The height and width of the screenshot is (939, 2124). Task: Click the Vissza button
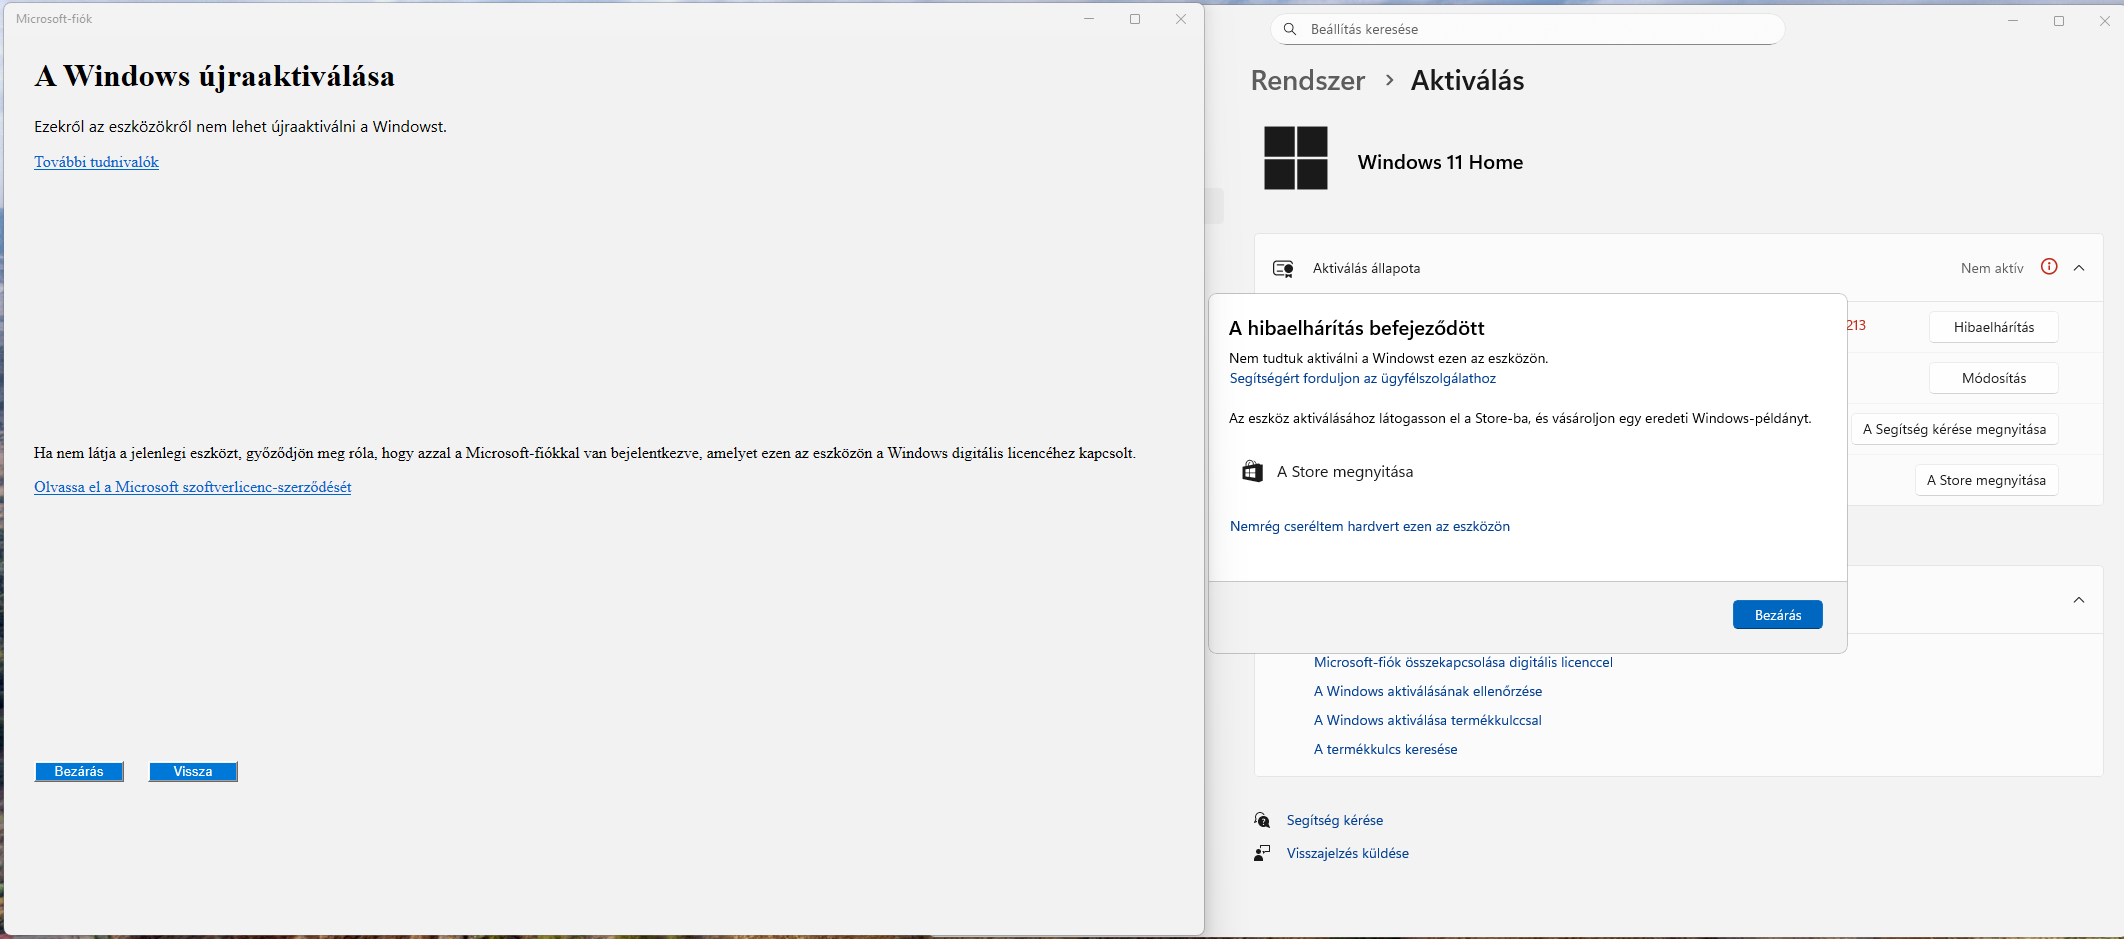point(193,772)
